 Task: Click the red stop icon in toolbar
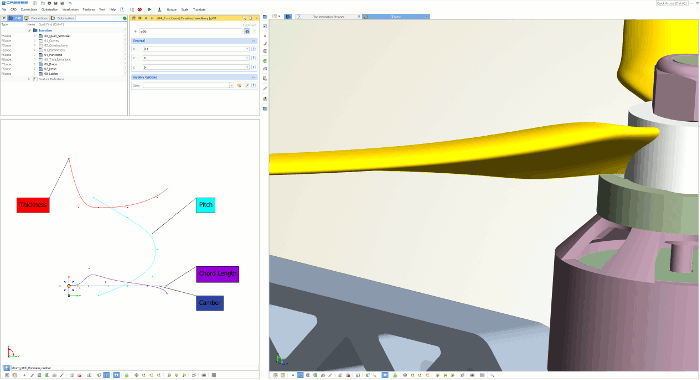click(140, 9)
